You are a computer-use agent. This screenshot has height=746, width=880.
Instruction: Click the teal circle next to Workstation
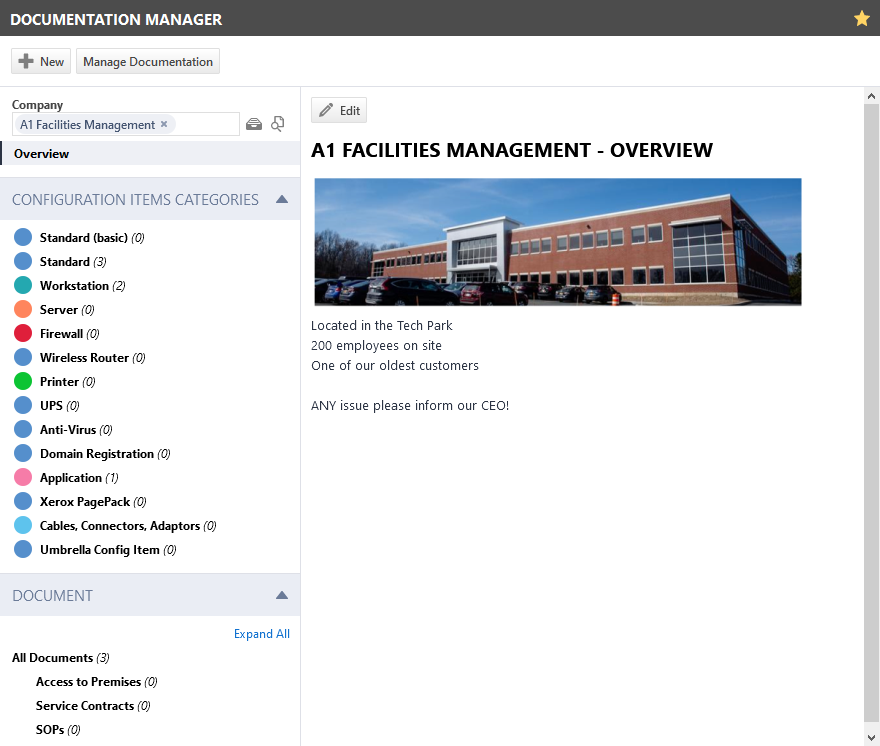[23, 285]
